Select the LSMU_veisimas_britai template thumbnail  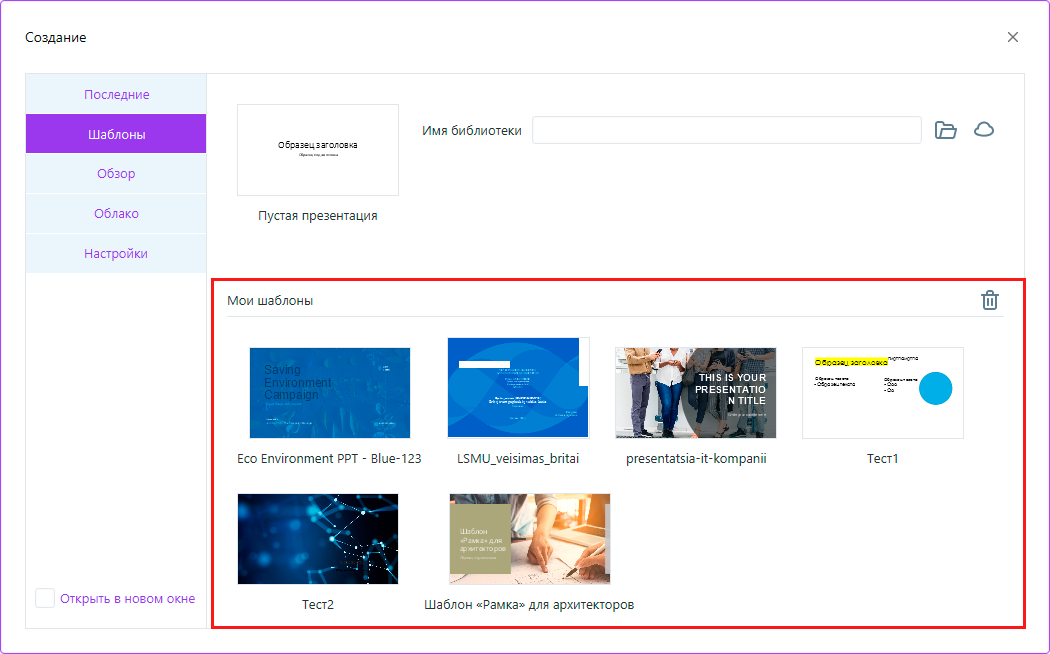517,387
